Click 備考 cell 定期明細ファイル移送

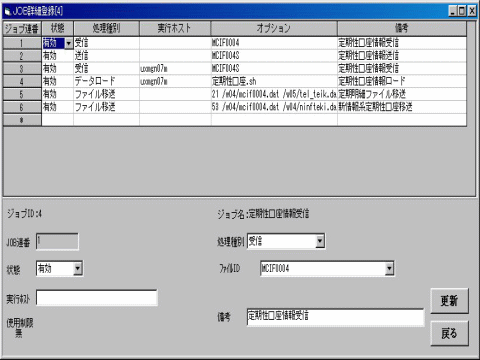[402, 94]
